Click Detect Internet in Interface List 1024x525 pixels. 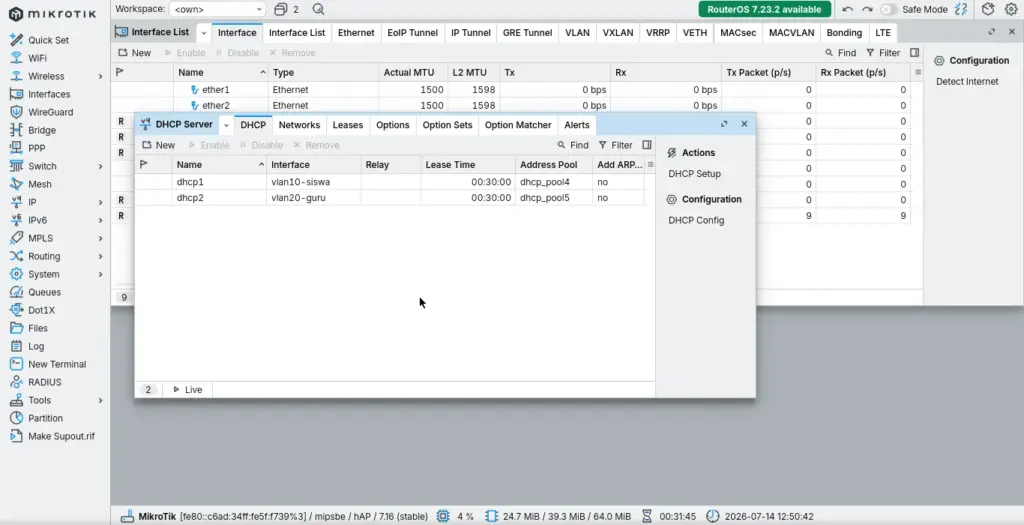[967, 82]
